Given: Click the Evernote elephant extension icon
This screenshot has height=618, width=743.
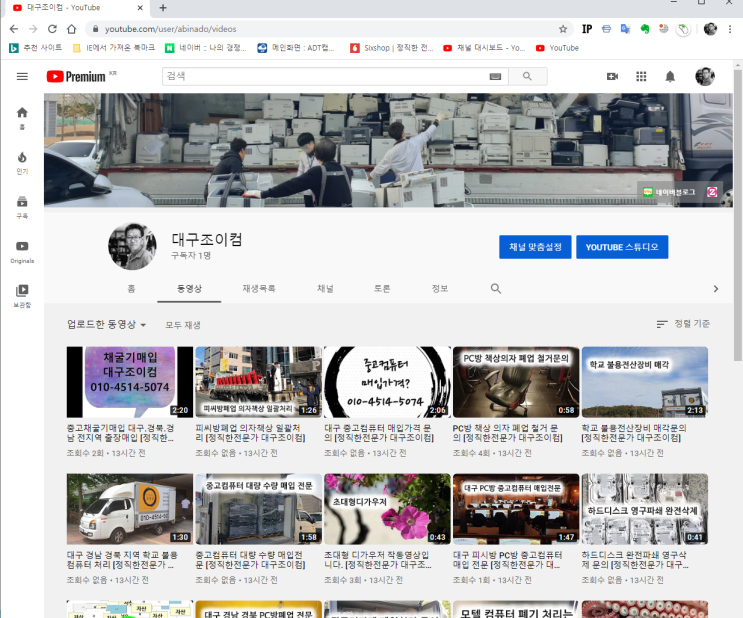Looking at the screenshot, I should pos(644,29).
